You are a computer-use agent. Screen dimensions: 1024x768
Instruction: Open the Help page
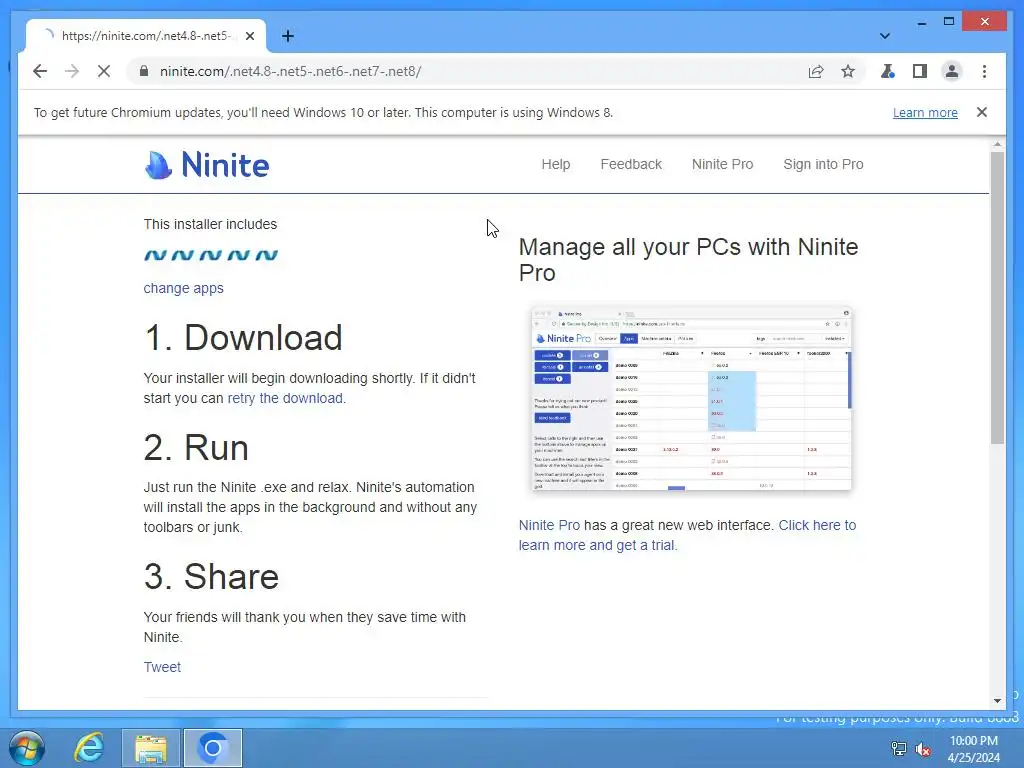tap(556, 164)
